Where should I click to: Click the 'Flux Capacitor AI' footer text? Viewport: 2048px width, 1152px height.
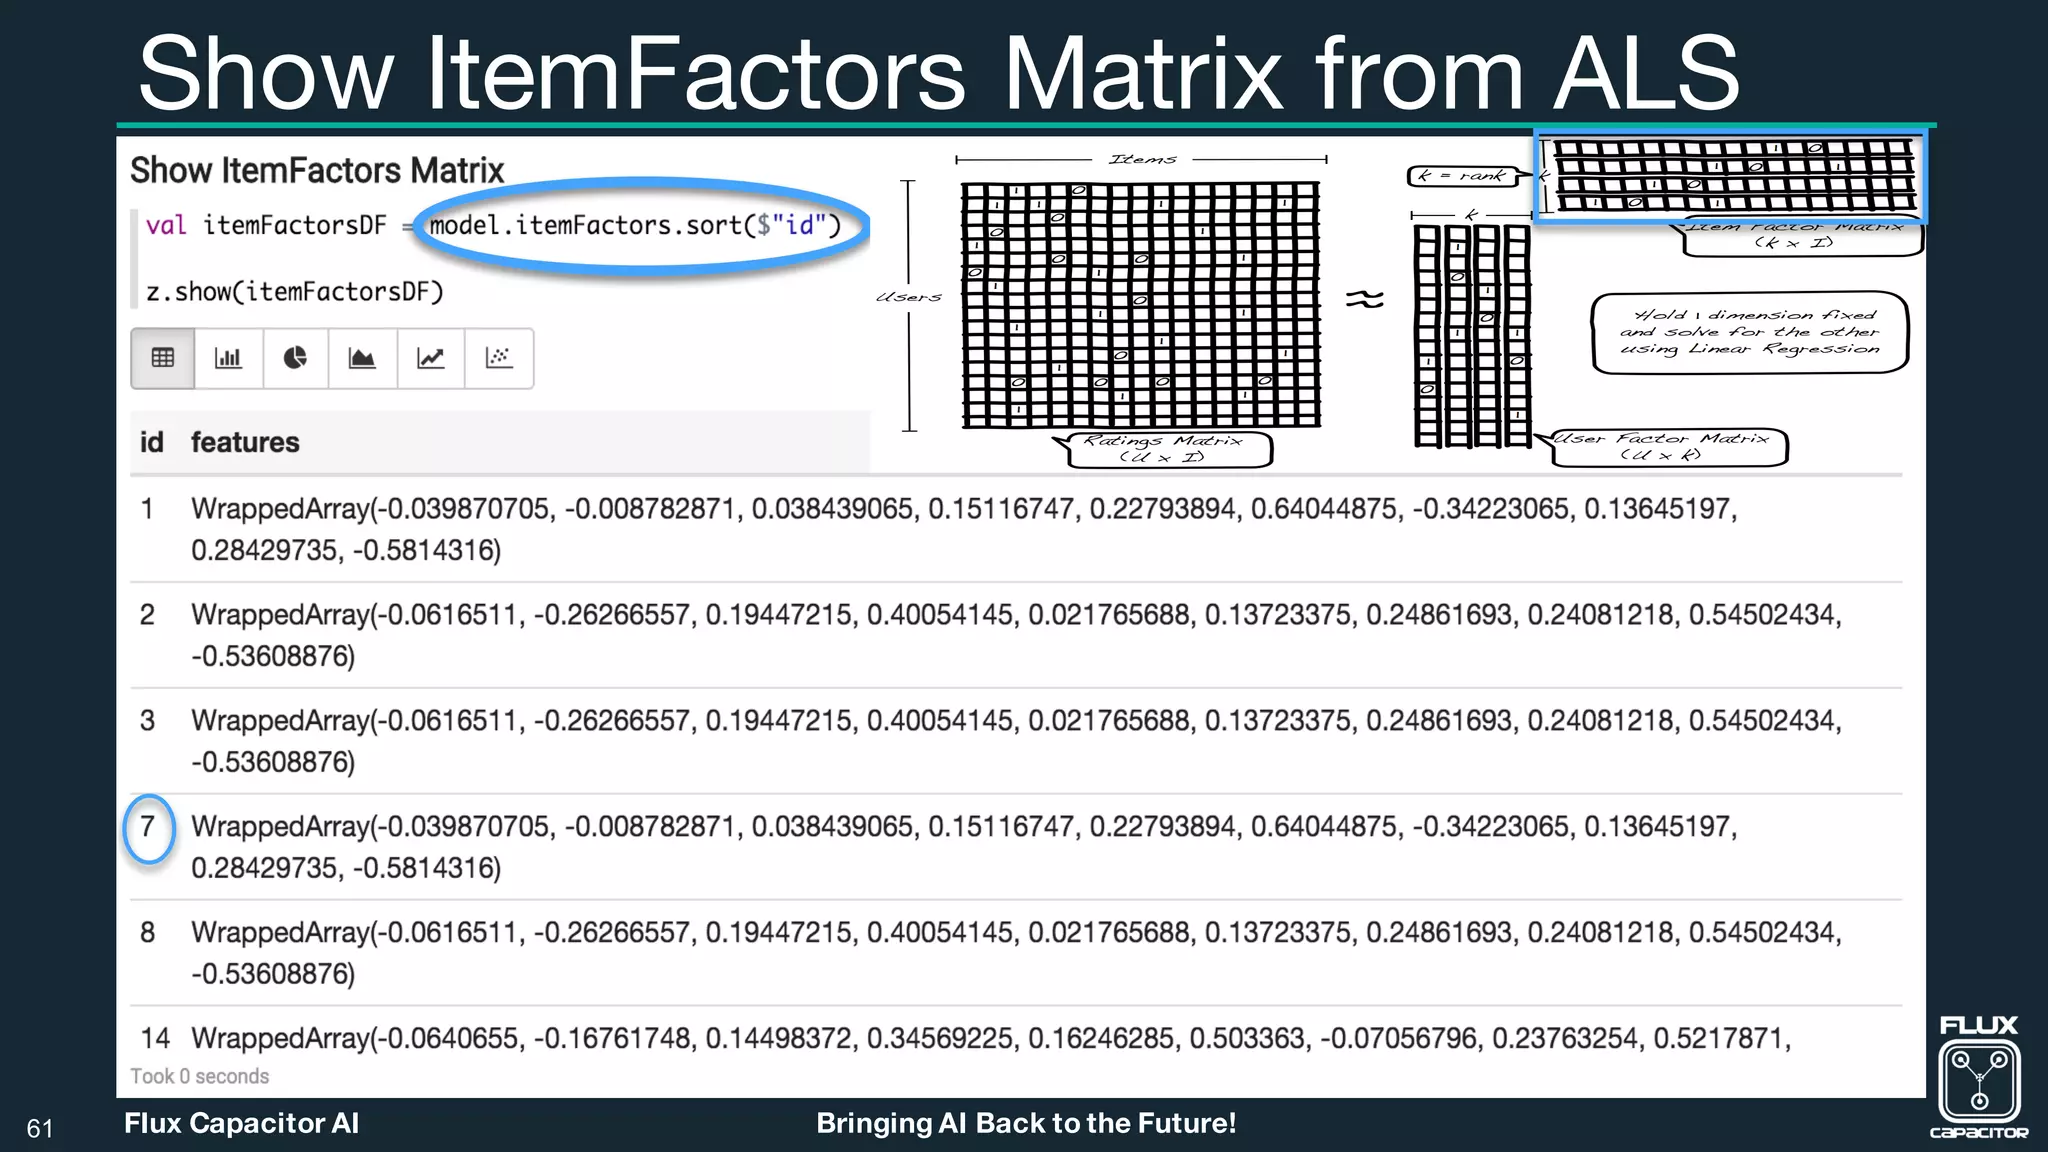pos(242,1123)
